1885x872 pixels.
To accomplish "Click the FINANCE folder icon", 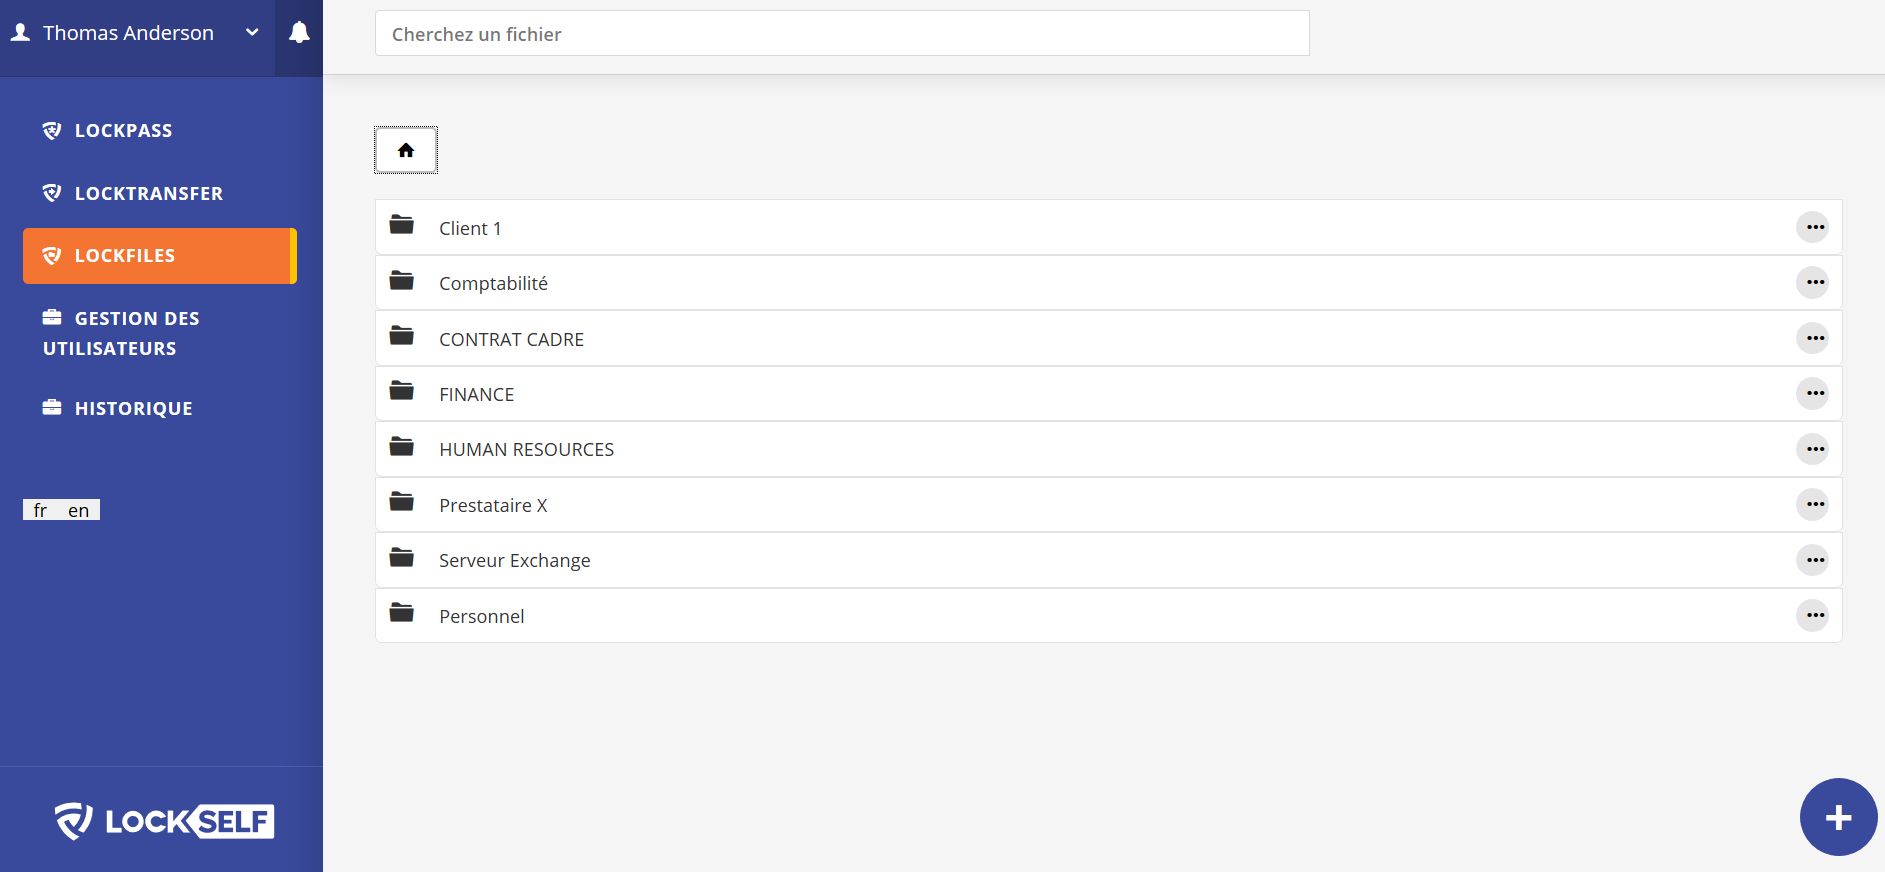I will pyautogui.click(x=402, y=392).
